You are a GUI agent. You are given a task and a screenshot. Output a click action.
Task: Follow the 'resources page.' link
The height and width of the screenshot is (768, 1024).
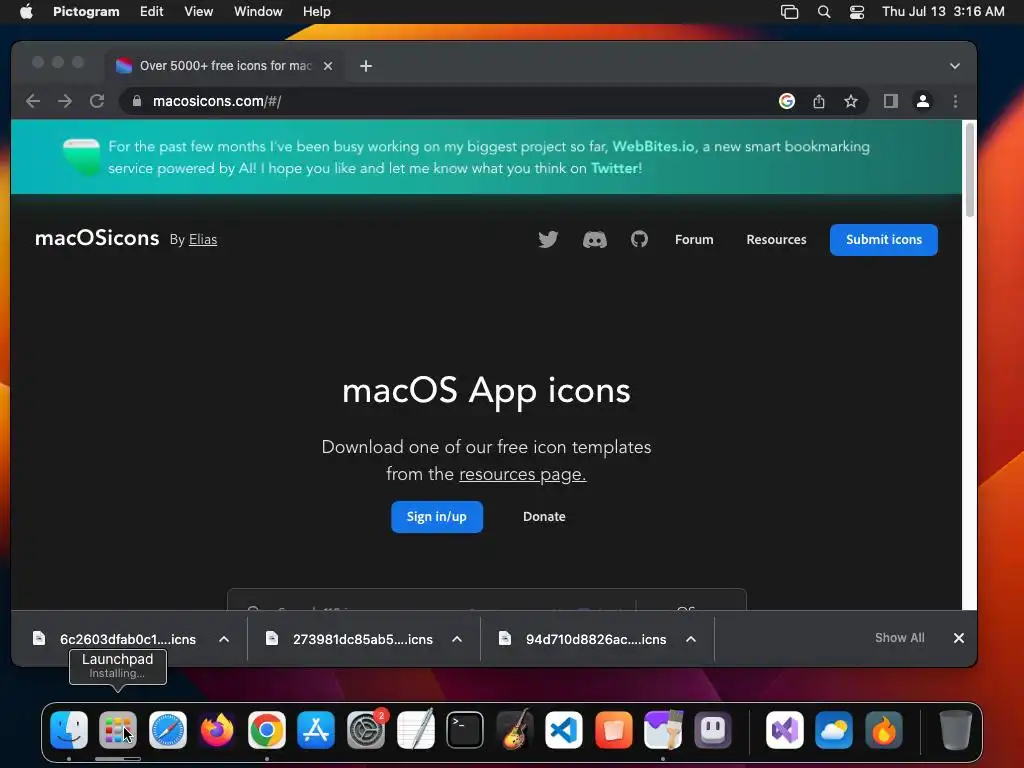[x=522, y=474]
